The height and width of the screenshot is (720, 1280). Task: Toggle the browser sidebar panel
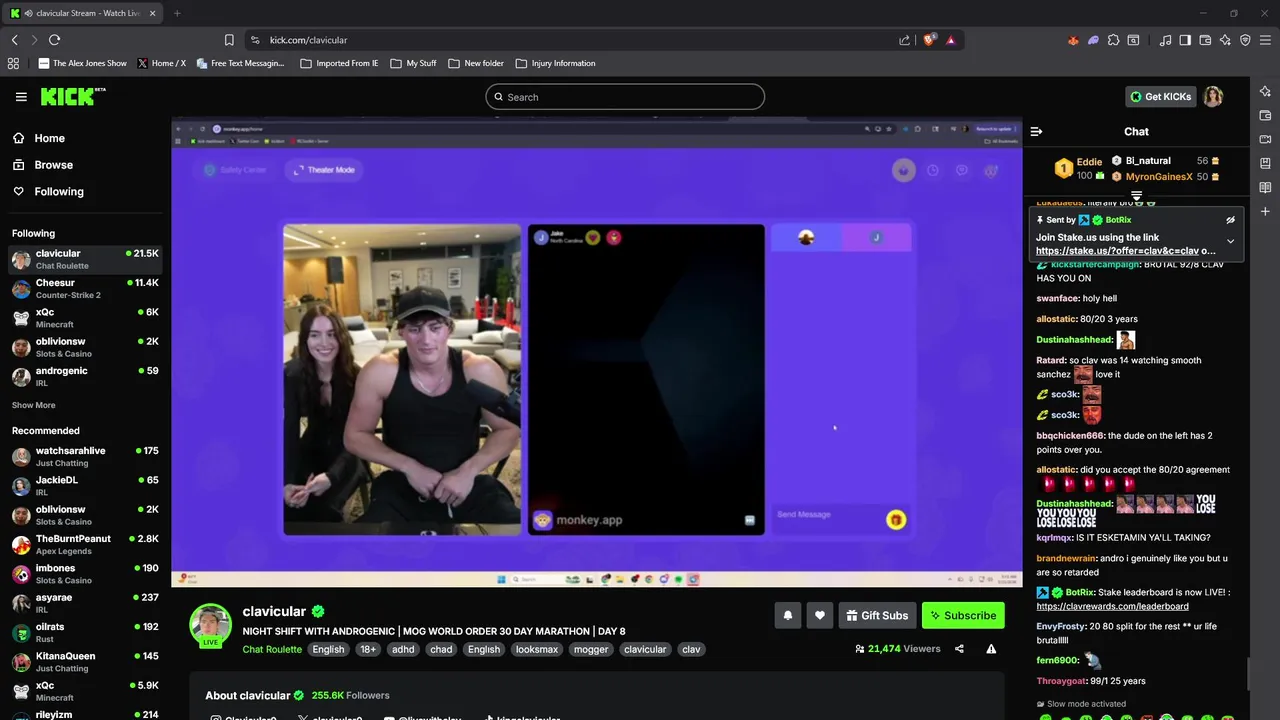point(1185,40)
